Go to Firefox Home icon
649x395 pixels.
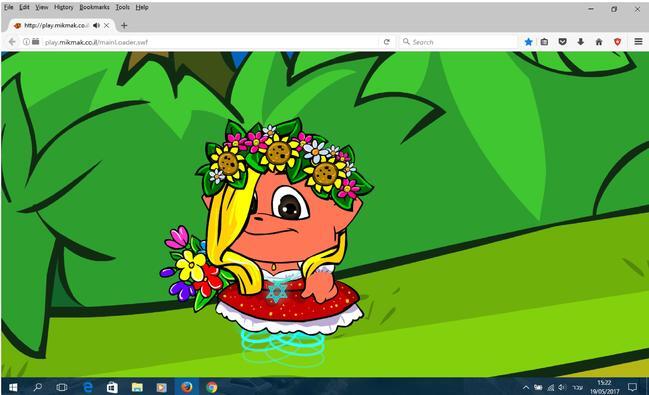(599, 42)
